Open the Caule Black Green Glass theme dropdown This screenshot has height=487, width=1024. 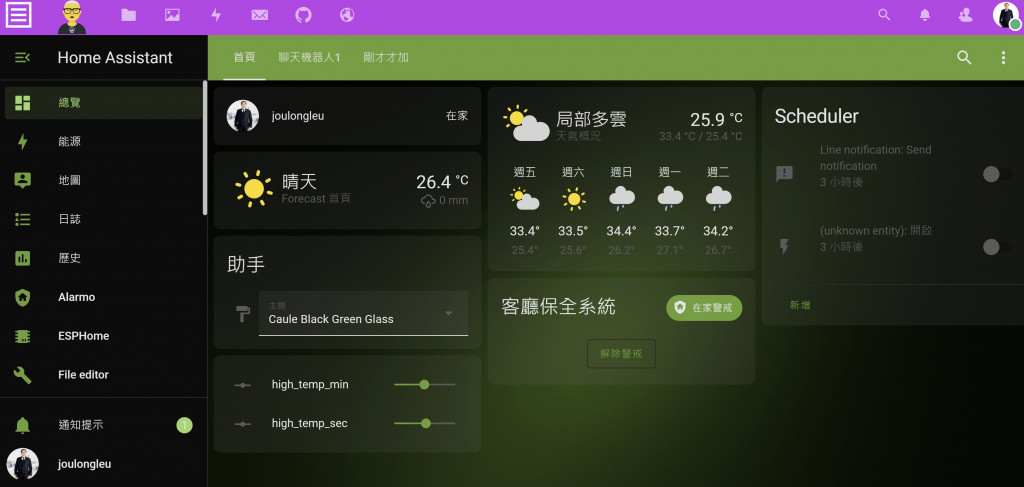[364, 313]
